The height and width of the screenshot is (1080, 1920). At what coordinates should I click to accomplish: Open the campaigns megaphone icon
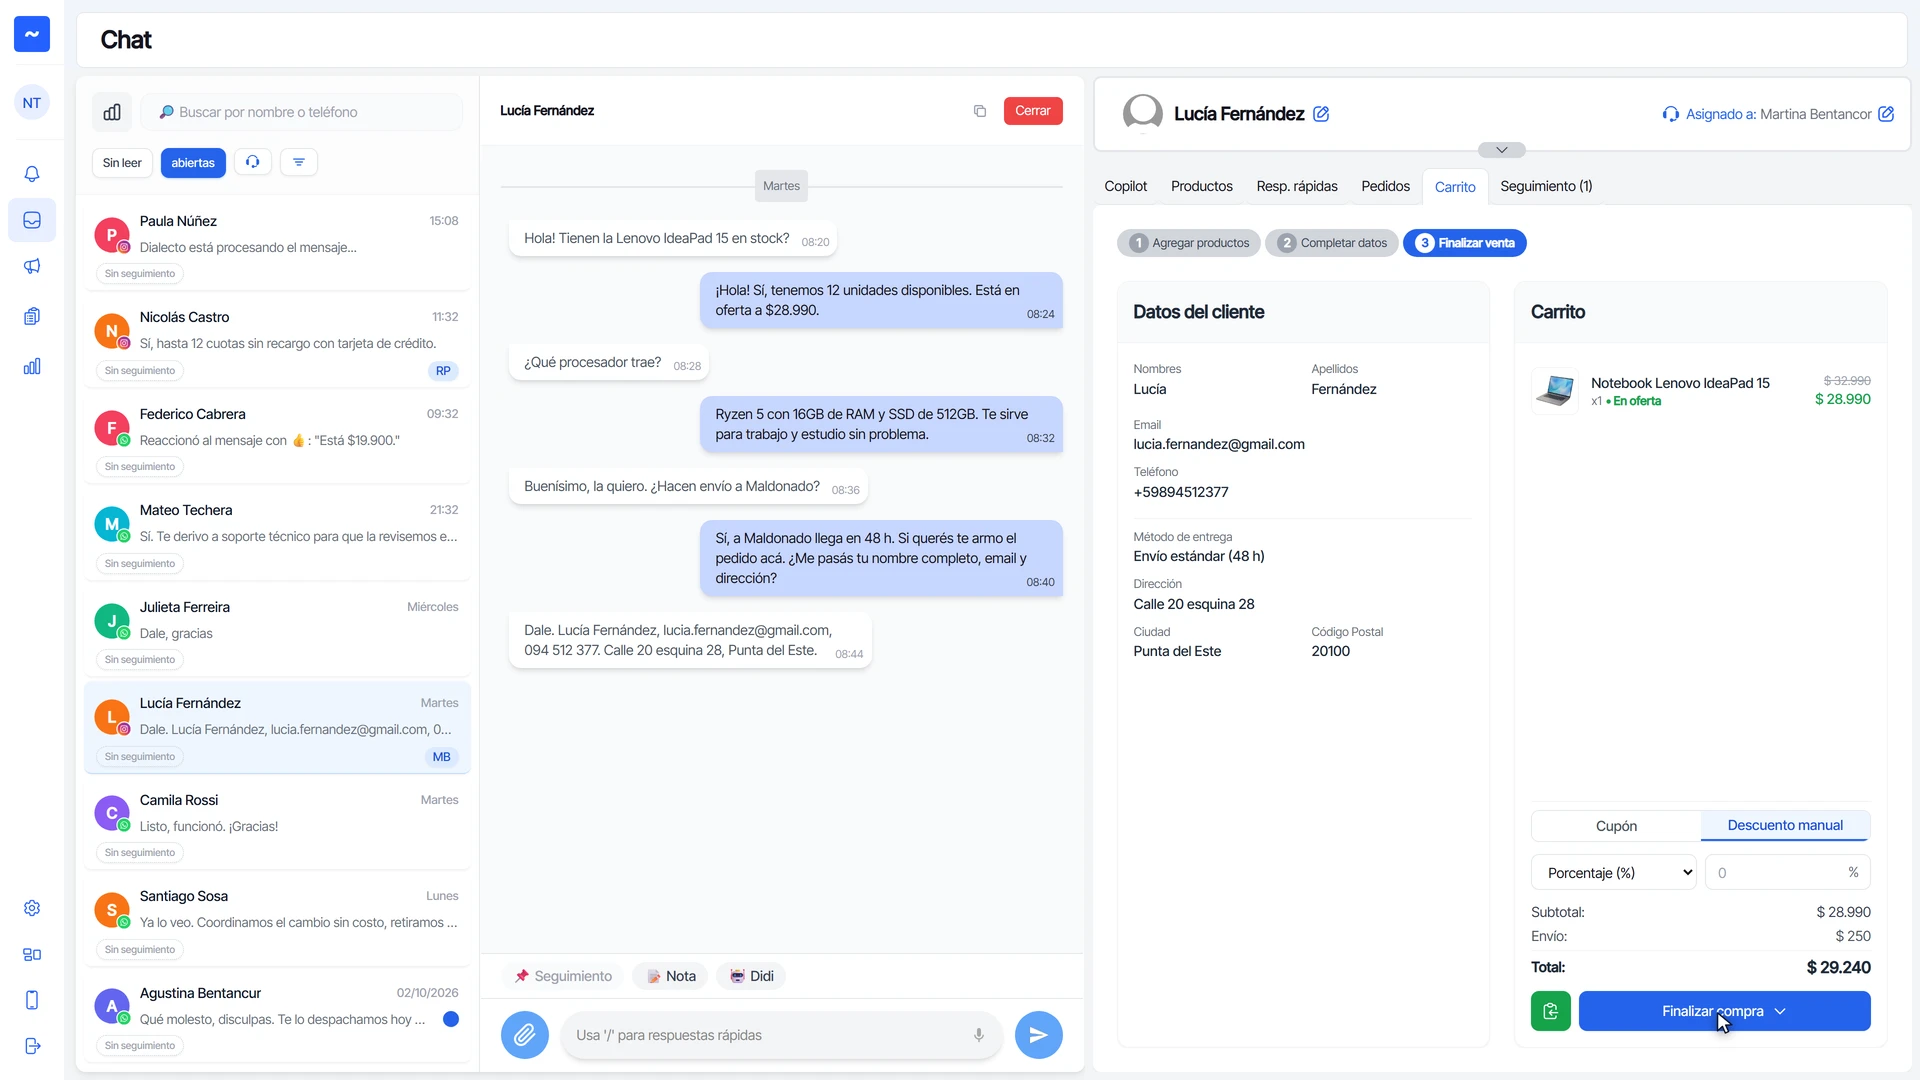(32, 266)
